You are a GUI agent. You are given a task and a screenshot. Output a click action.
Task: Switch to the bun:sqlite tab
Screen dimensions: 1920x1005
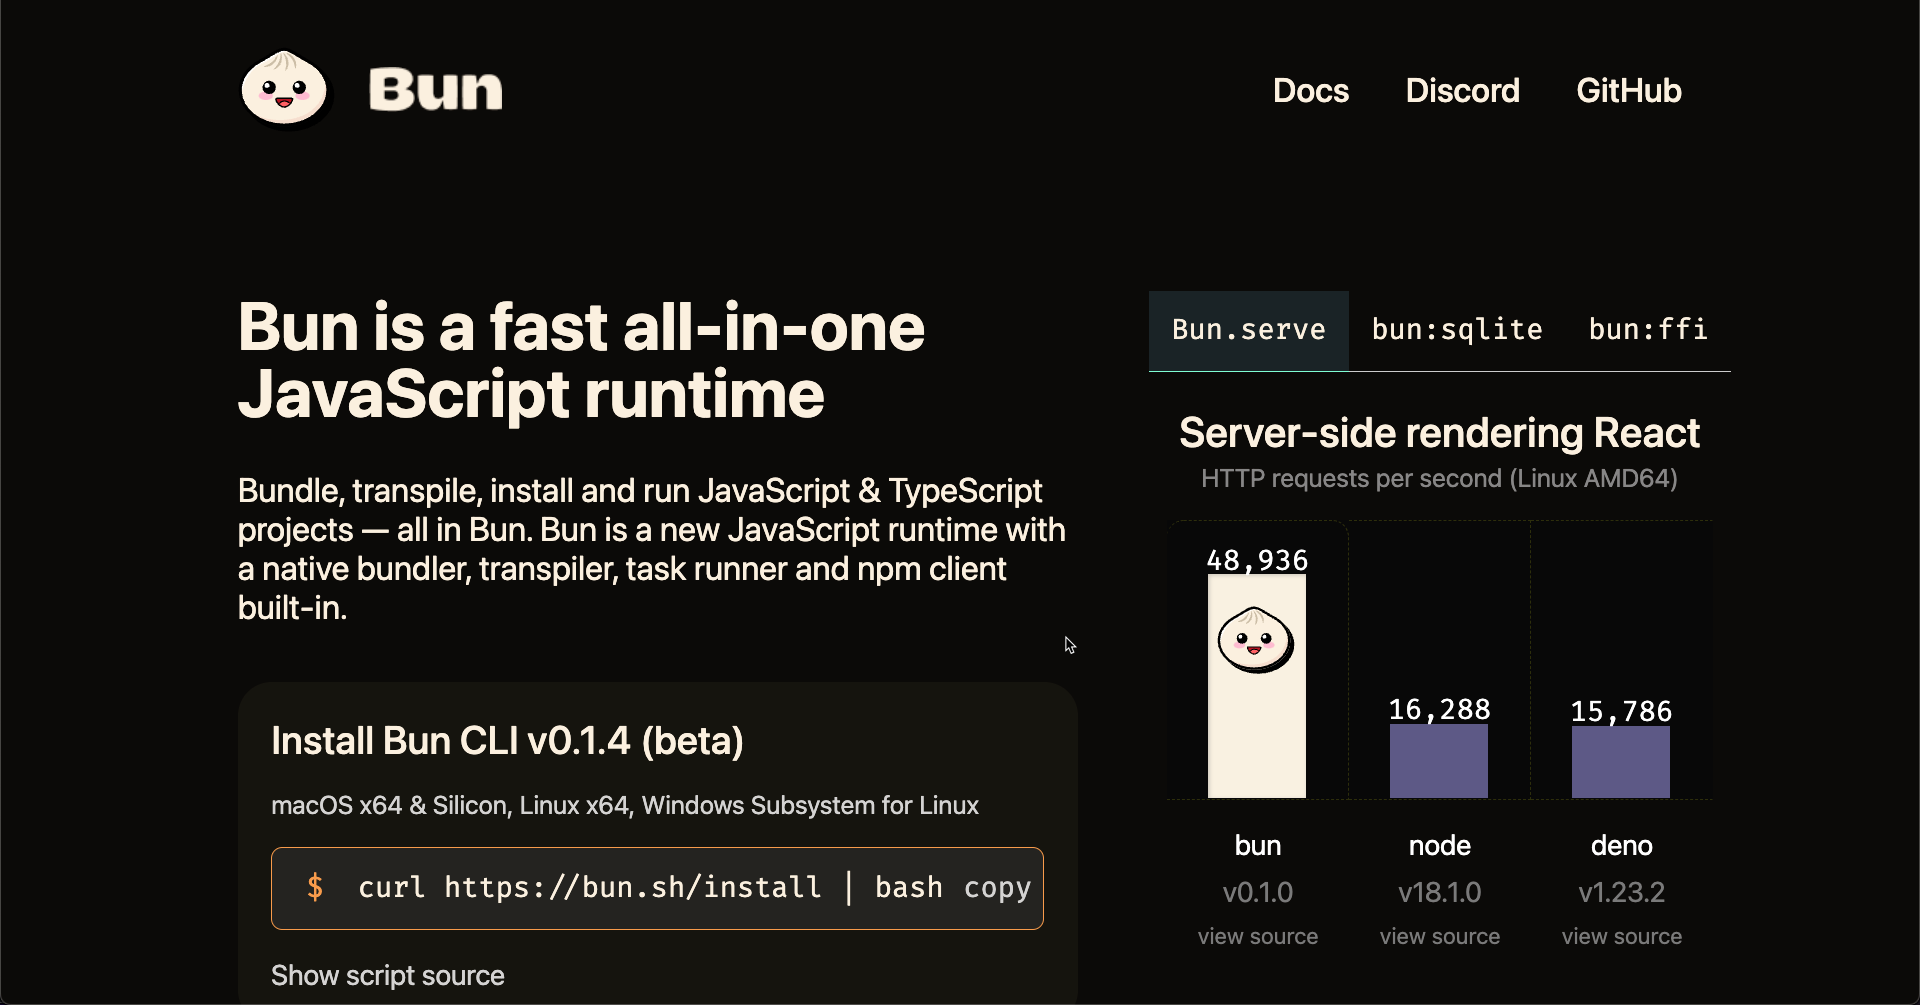[x=1457, y=331]
